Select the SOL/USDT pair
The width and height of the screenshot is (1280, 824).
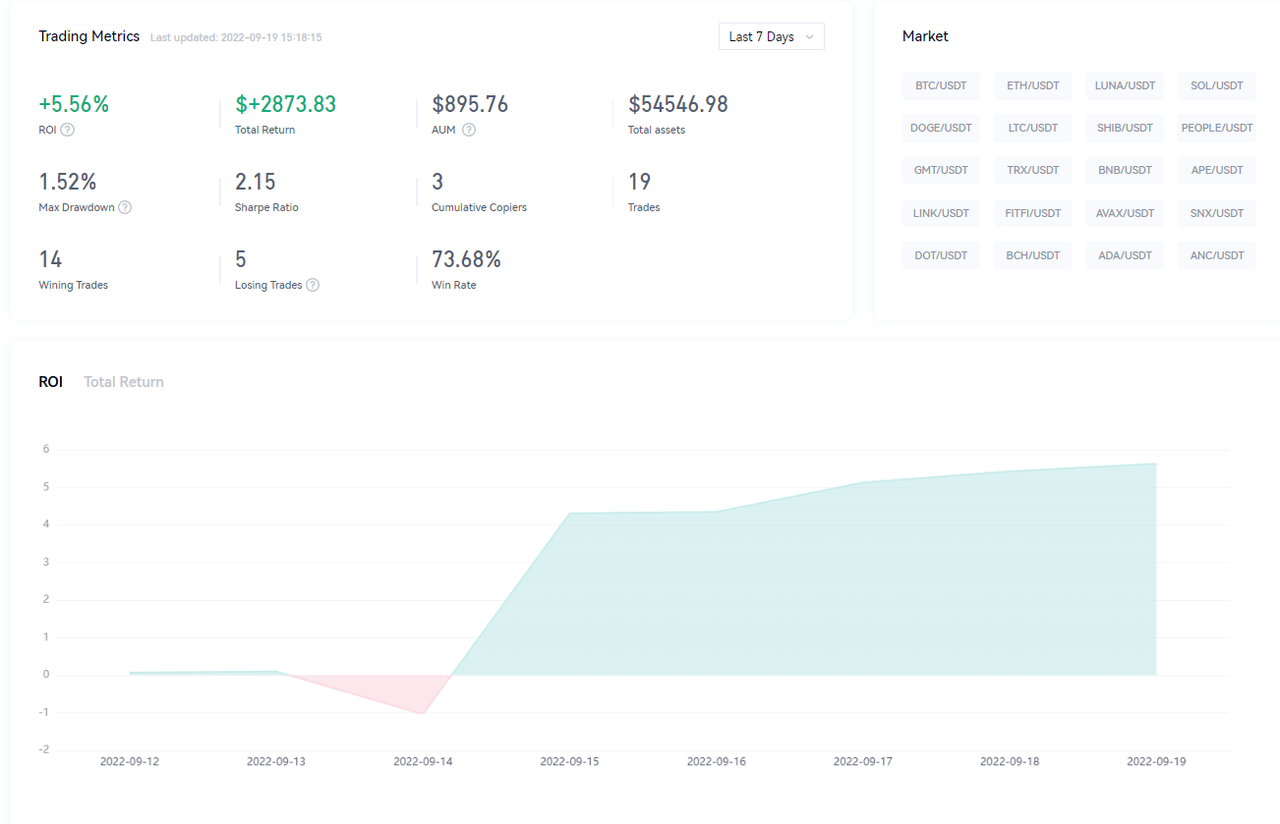(x=1217, y=86)
